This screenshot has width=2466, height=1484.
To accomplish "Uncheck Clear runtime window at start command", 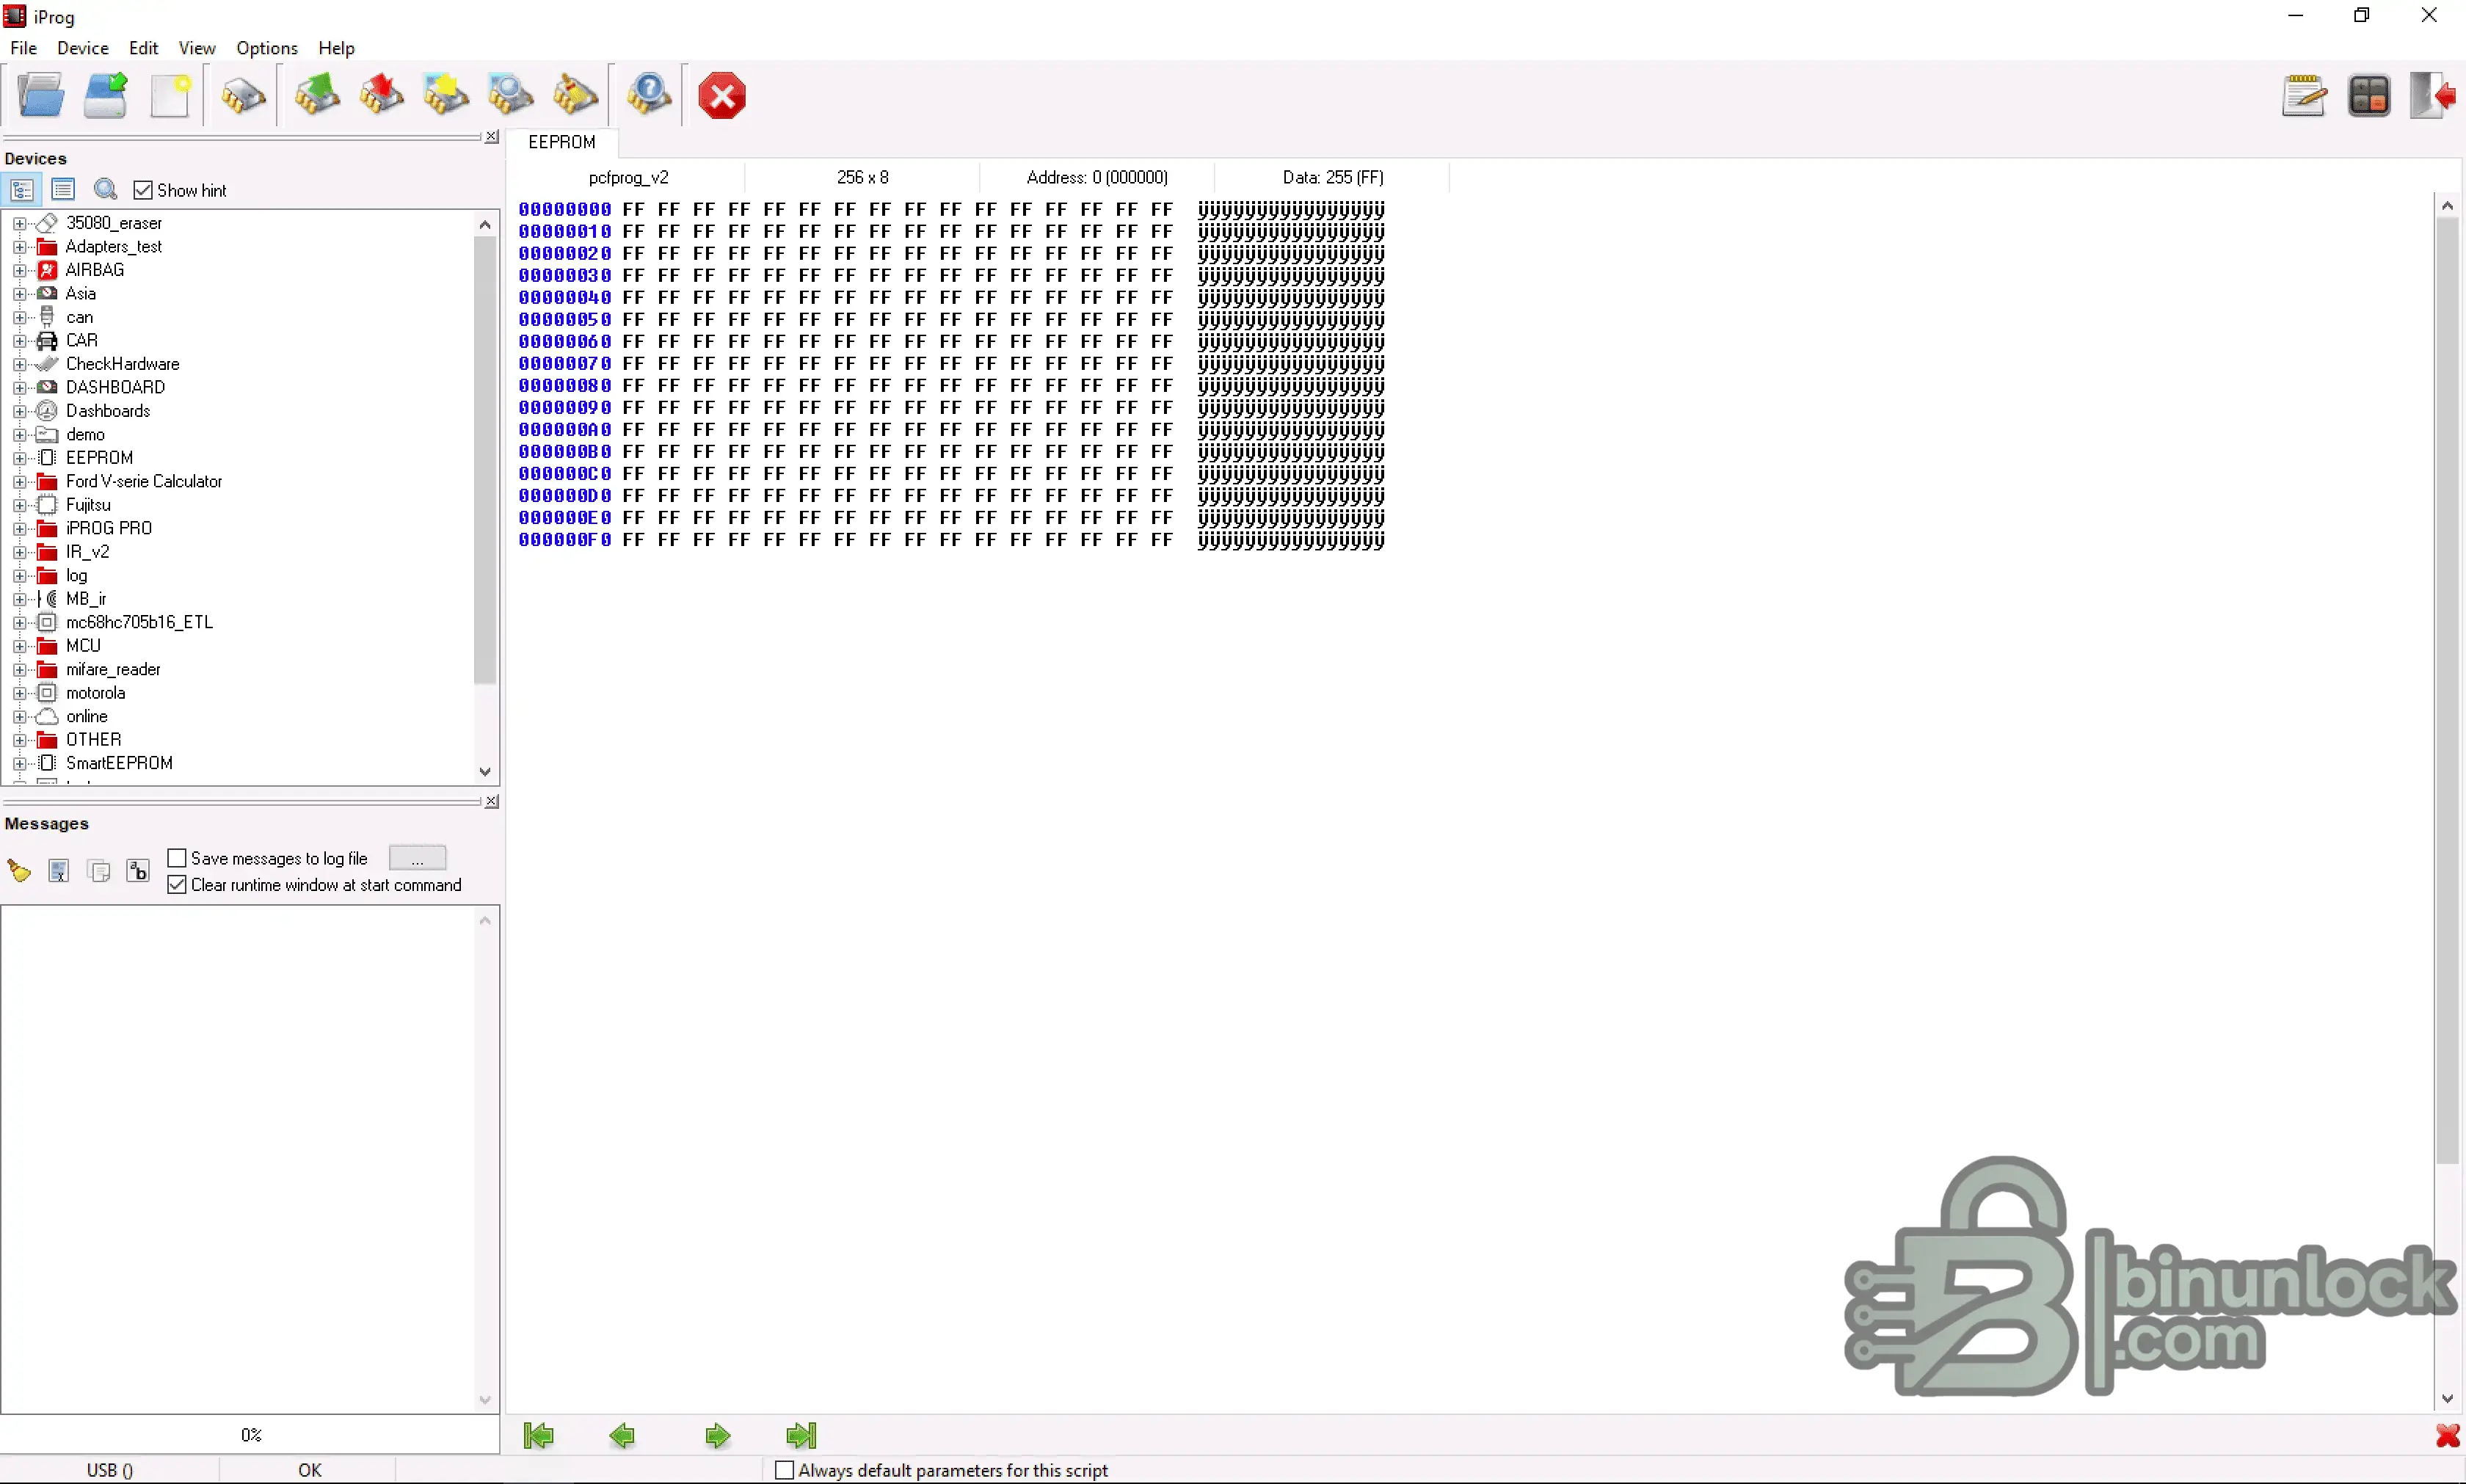I will tap(177, 885).
